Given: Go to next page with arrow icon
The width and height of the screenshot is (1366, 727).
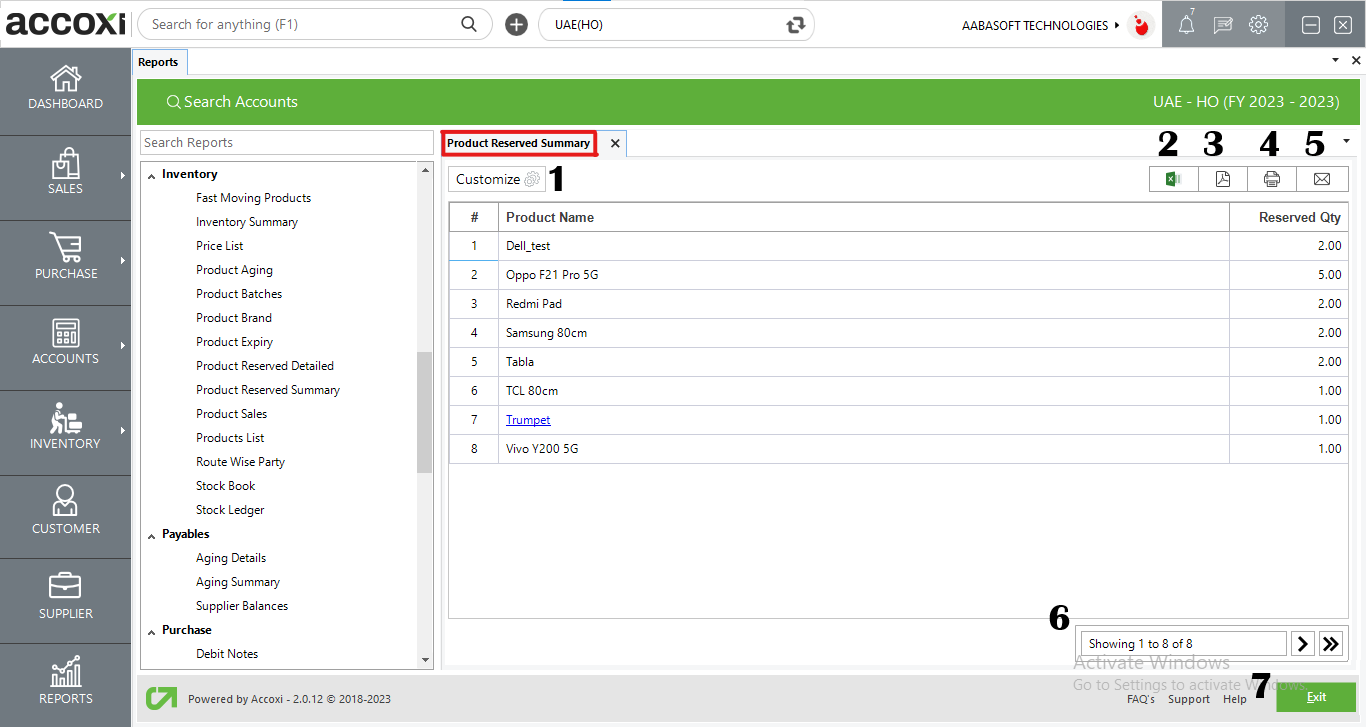Looking at the screenshot, I should click(1302, 643).
